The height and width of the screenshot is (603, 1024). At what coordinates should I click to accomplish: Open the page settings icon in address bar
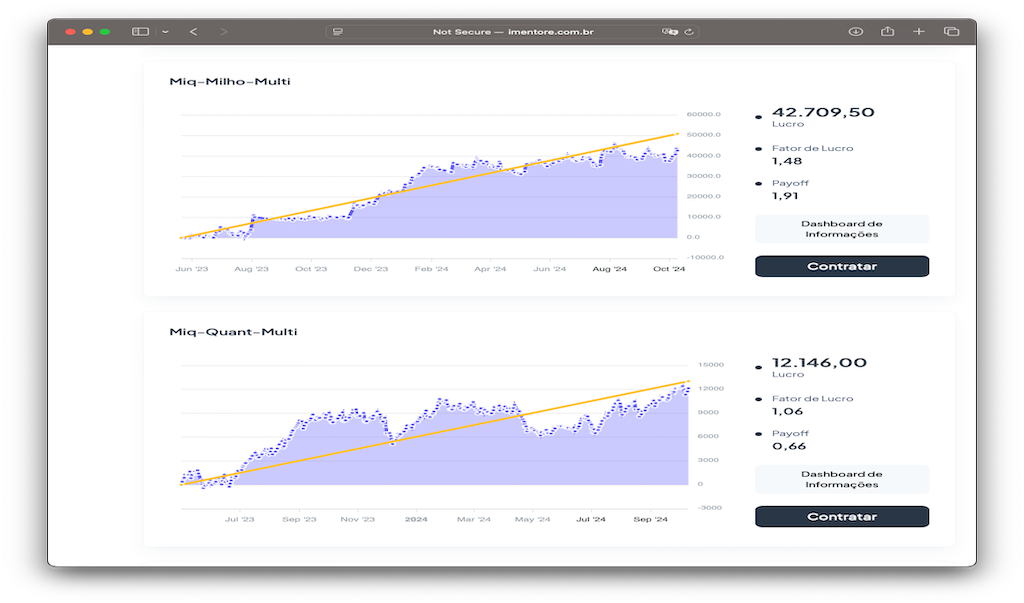tap(338, 31)
